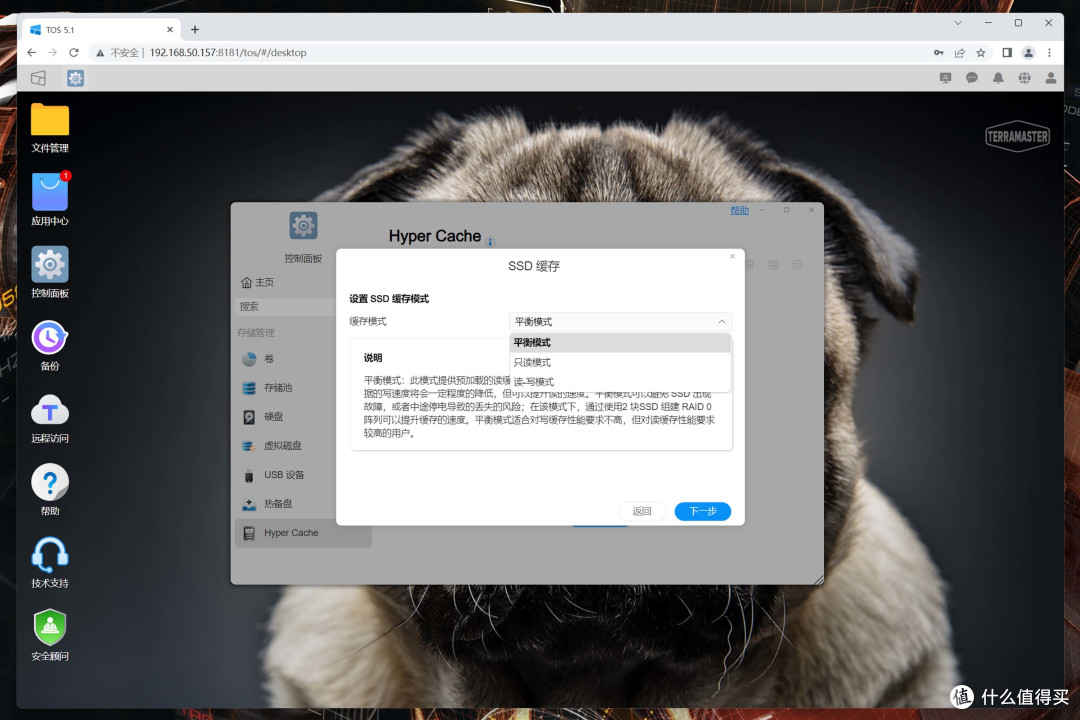Select the control panel gear in TOS taskbar
The image size is (1080, 720).
pyautogui.click(x=75, y=78)
